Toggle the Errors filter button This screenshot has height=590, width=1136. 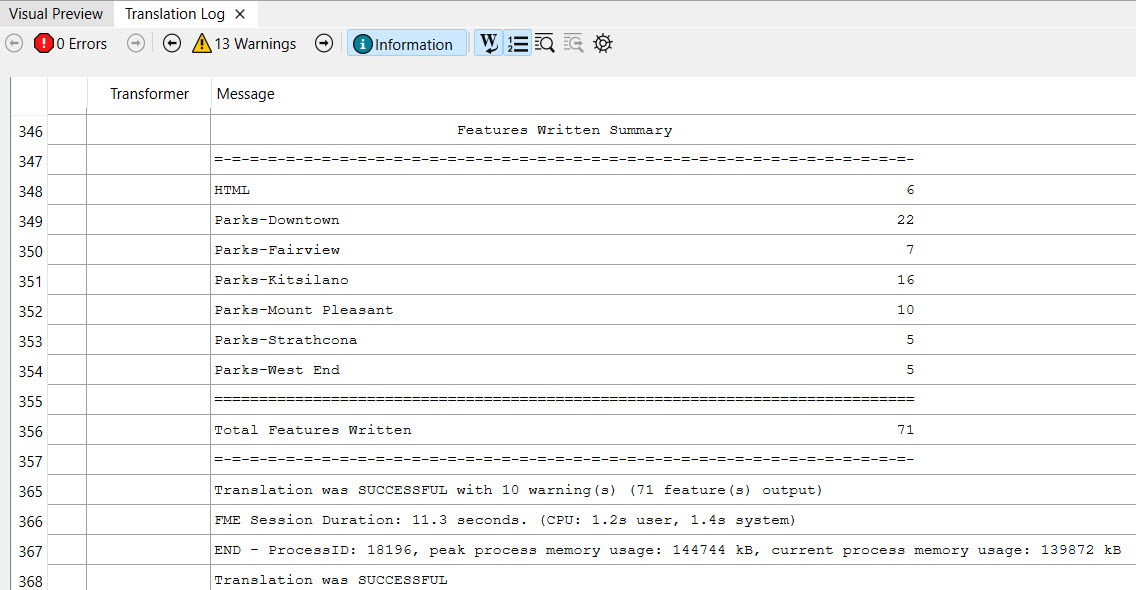(70, 44)
